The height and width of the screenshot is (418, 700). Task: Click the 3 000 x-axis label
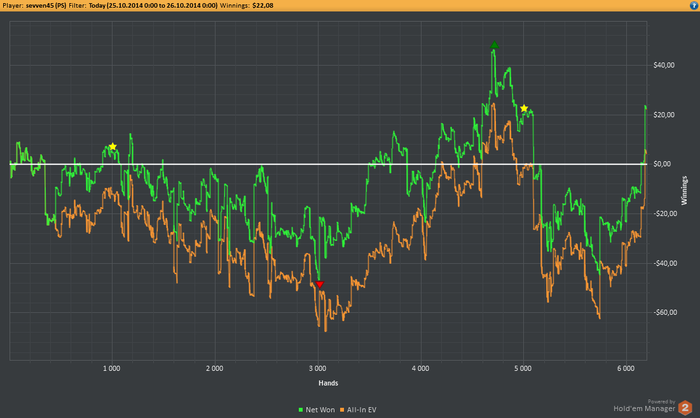[x=317, y=368]
